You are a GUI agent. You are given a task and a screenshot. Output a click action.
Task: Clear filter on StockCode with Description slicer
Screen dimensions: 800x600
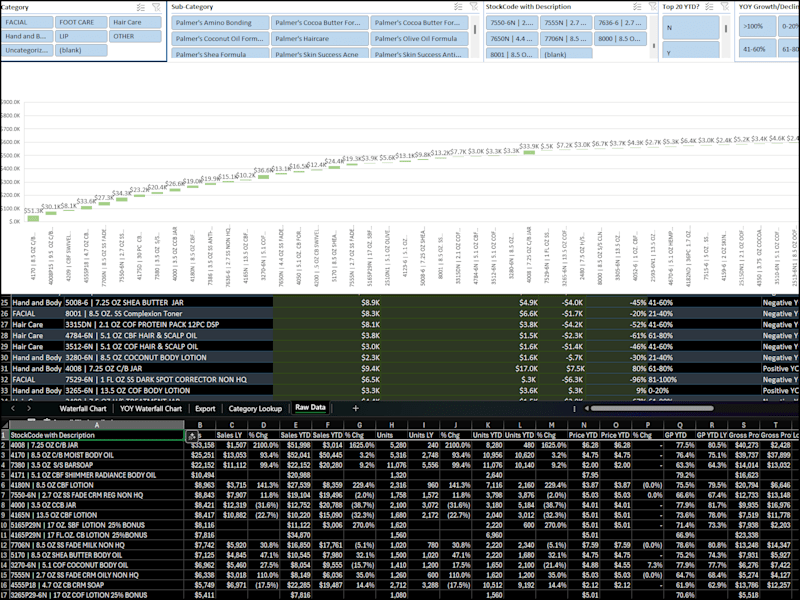652,7
